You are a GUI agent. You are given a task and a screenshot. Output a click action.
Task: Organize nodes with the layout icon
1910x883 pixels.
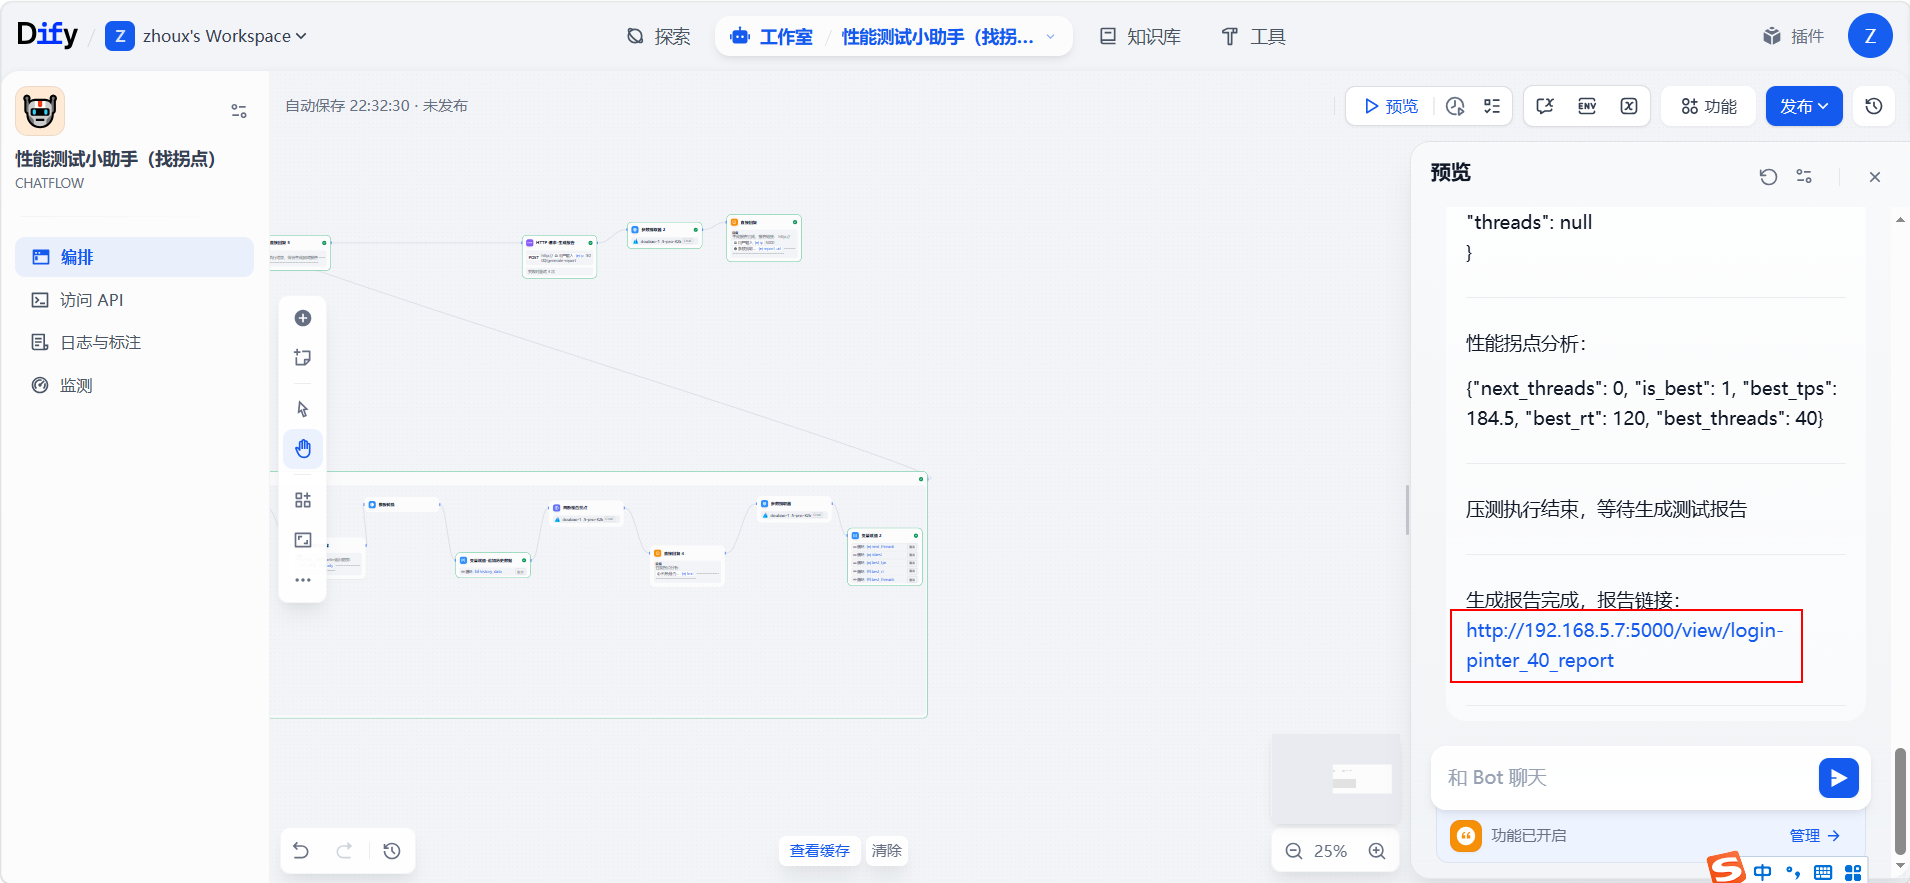tap(303, 500)
